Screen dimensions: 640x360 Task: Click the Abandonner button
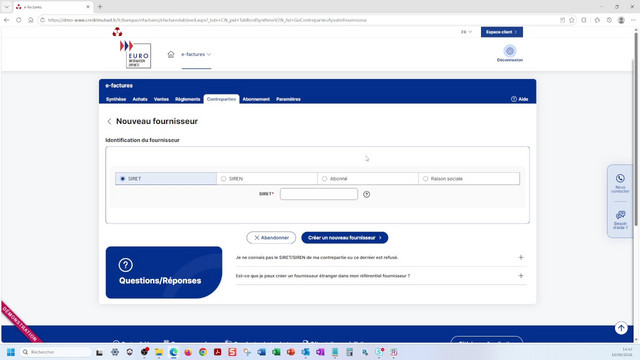tap(271, 238)
